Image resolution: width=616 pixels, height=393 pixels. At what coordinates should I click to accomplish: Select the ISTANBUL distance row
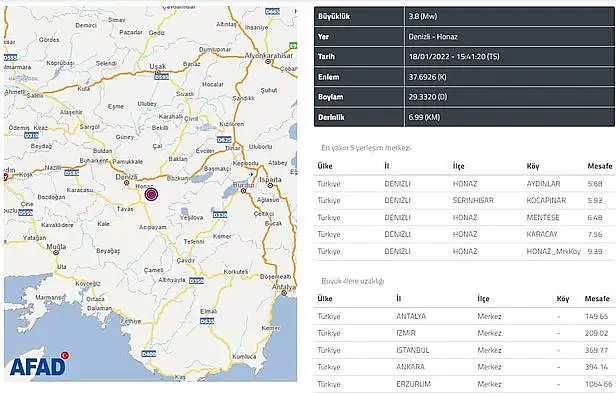pos(464,350)
